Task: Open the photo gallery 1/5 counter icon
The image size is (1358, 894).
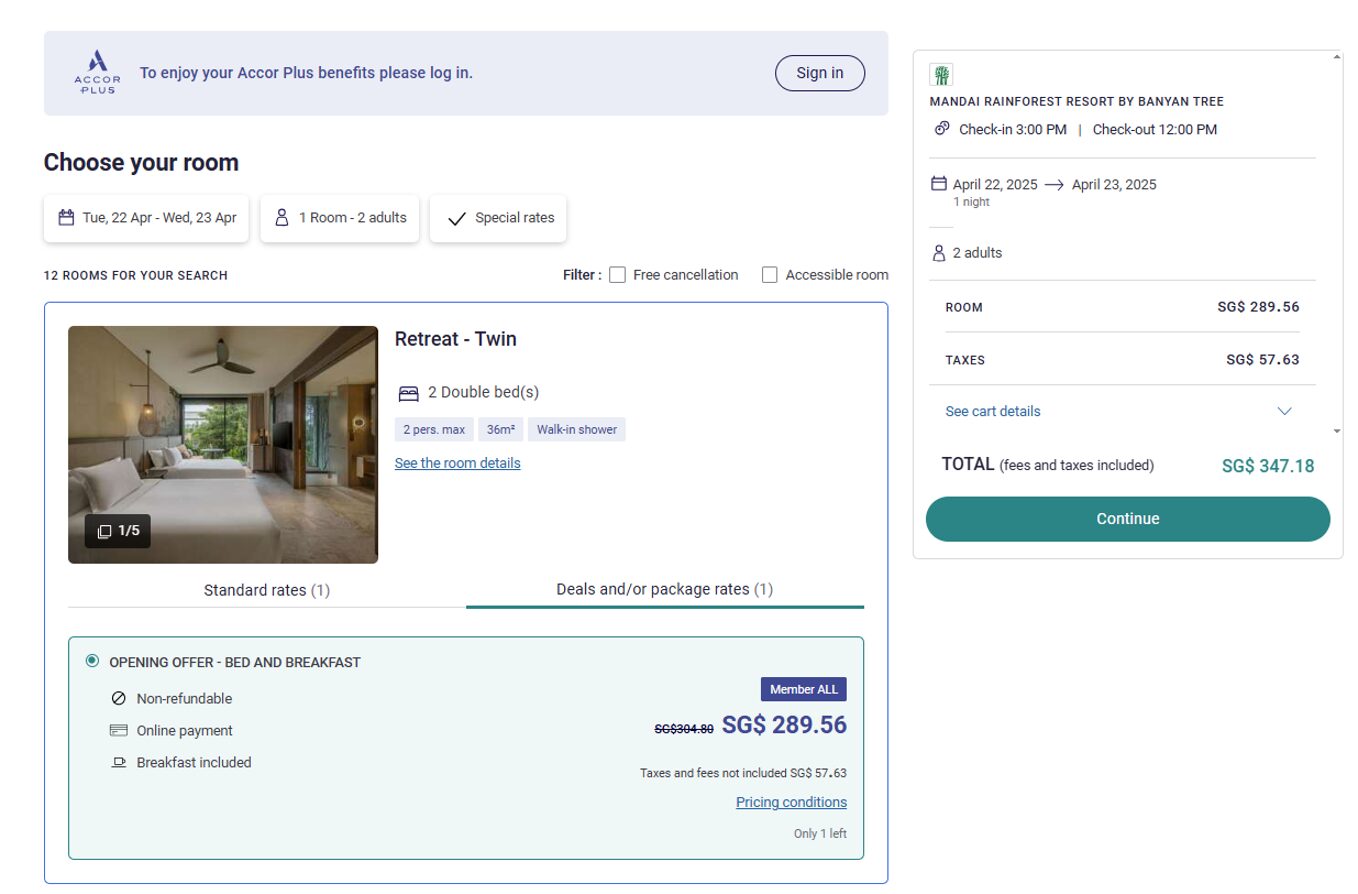Action: pos(104,531)
